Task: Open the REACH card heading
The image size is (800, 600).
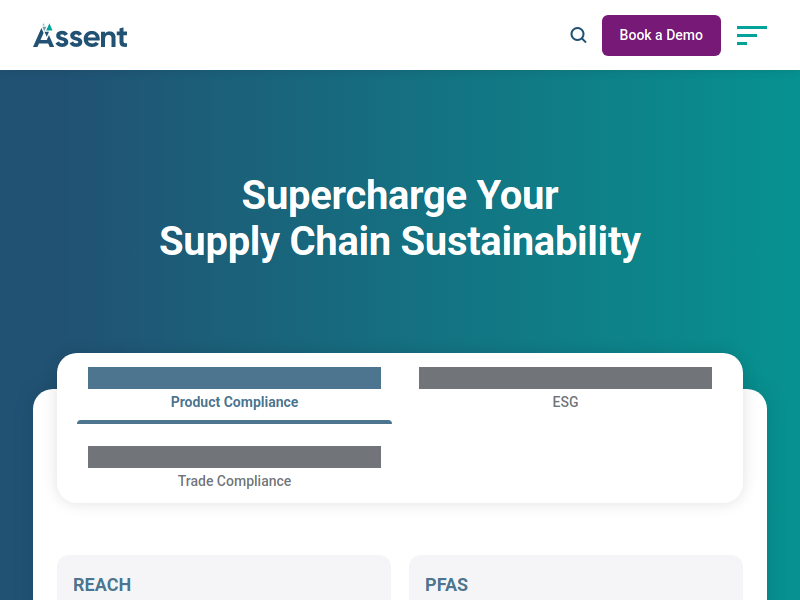Action: (102, 585)
